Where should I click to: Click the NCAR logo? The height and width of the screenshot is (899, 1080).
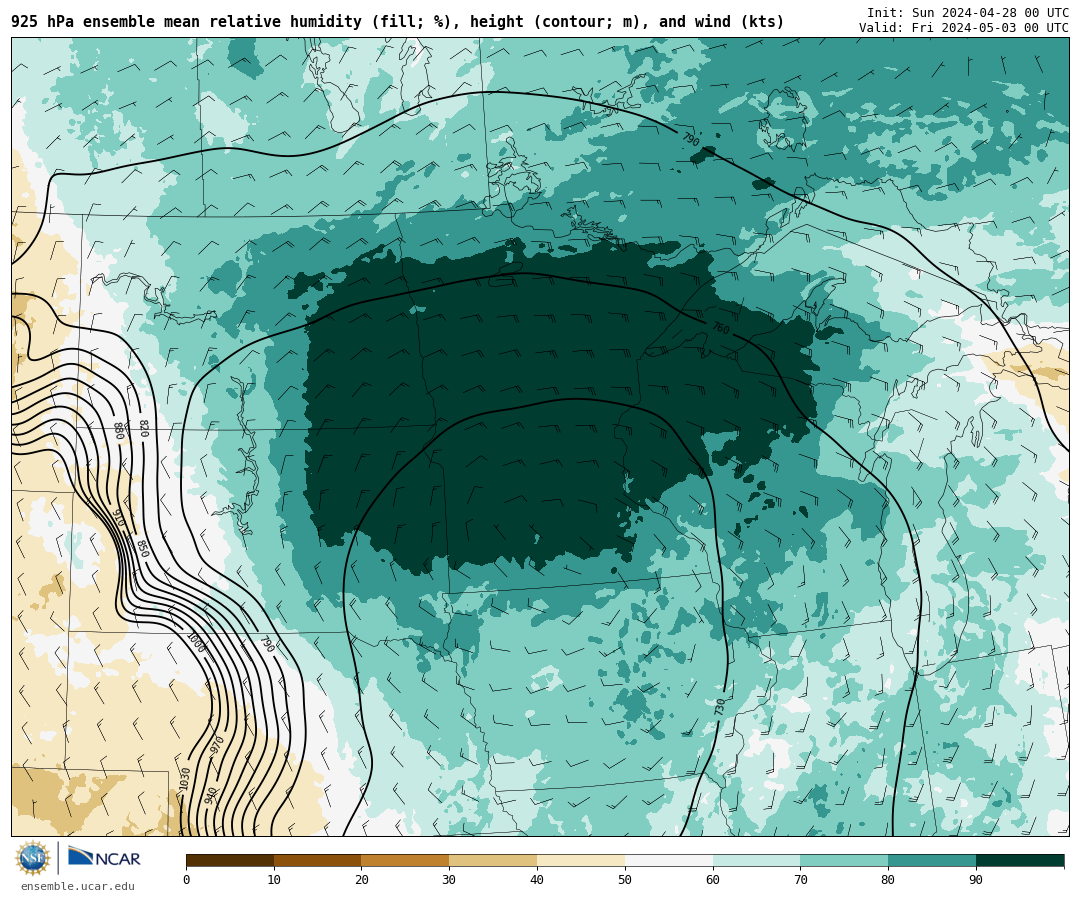point(104,858)
